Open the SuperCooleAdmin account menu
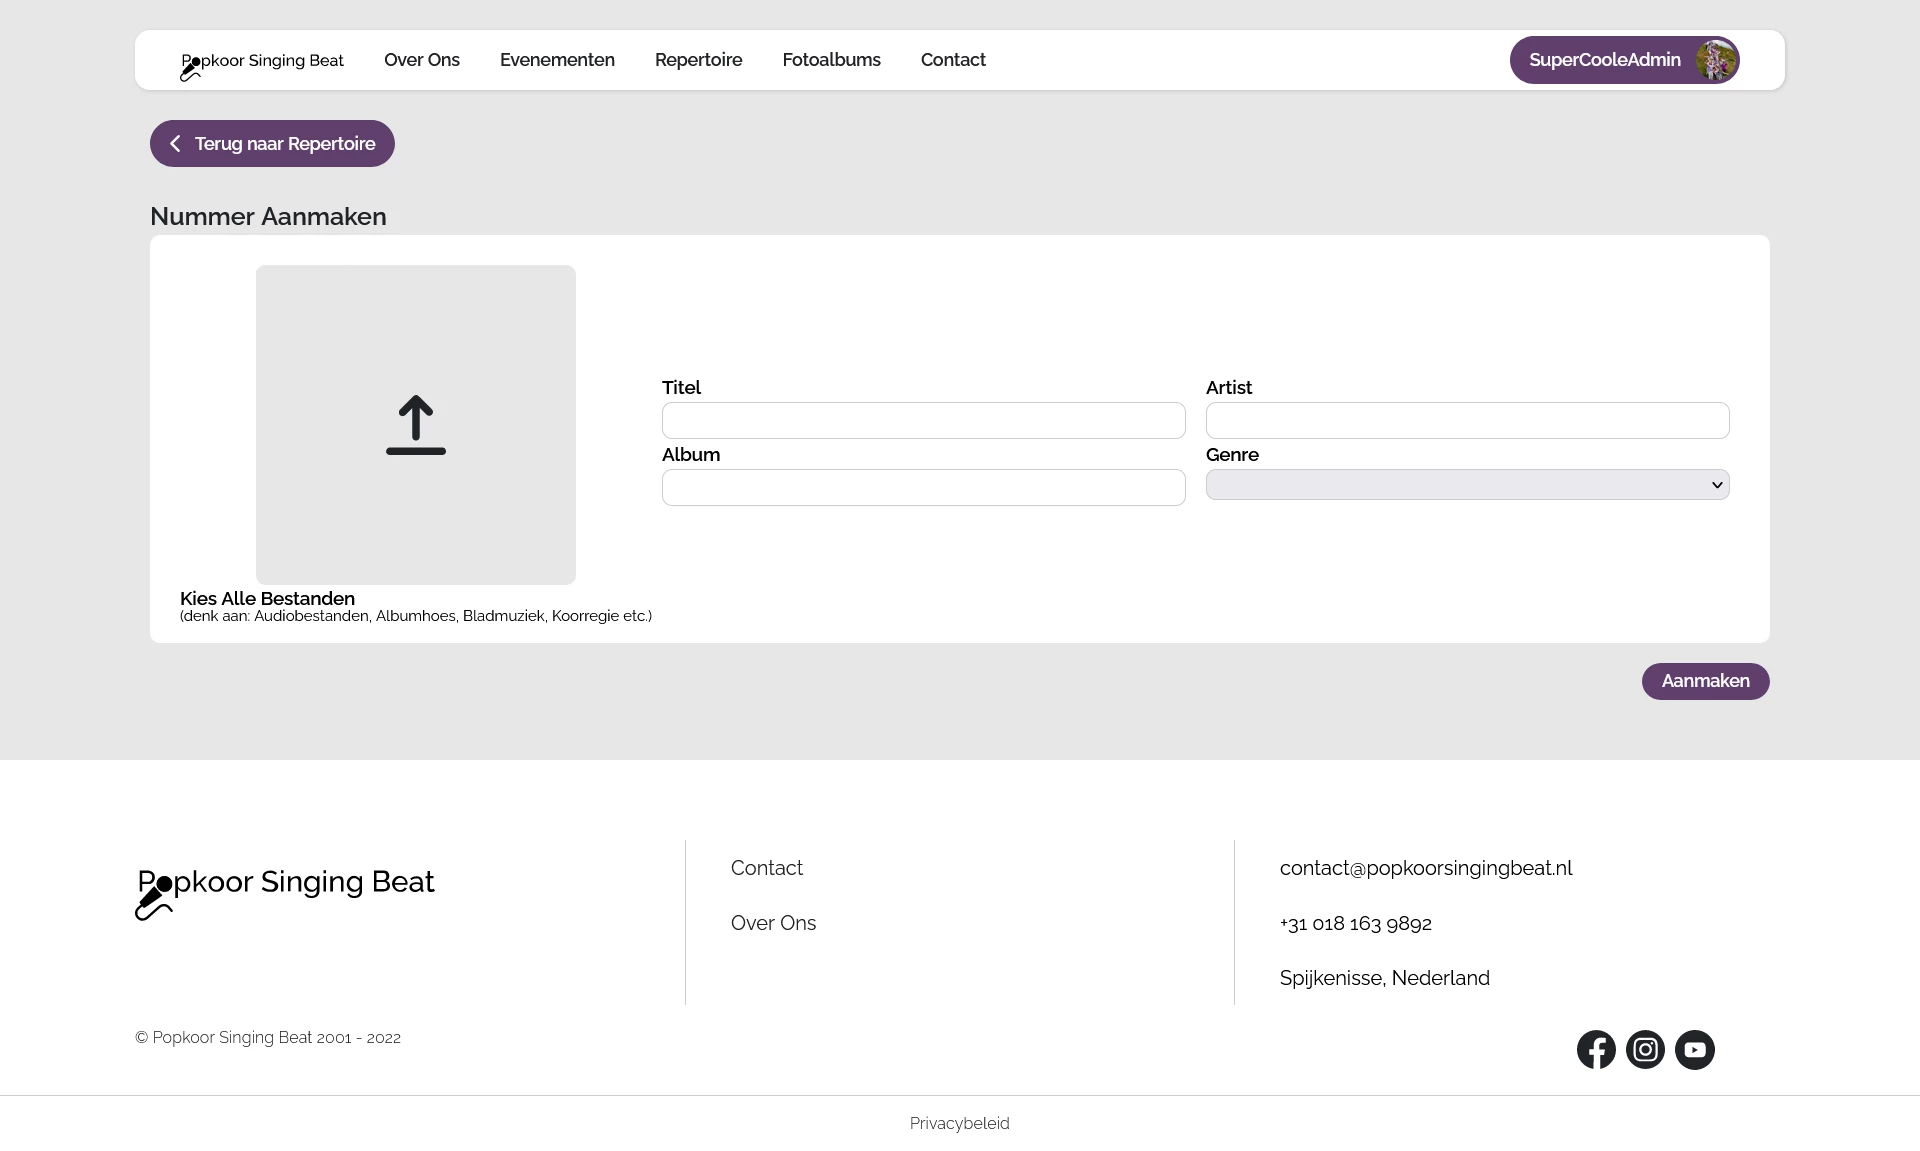The width and height of the screenshot is (1920, 1151). click(1605, 59)
